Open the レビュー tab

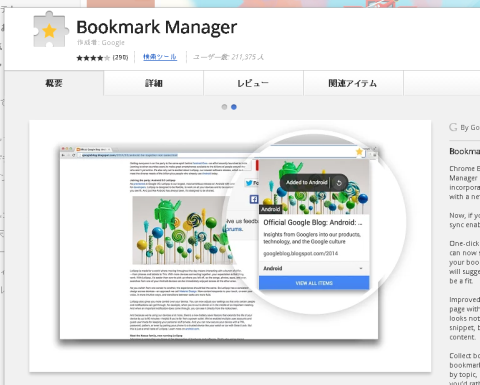point(253,83)
